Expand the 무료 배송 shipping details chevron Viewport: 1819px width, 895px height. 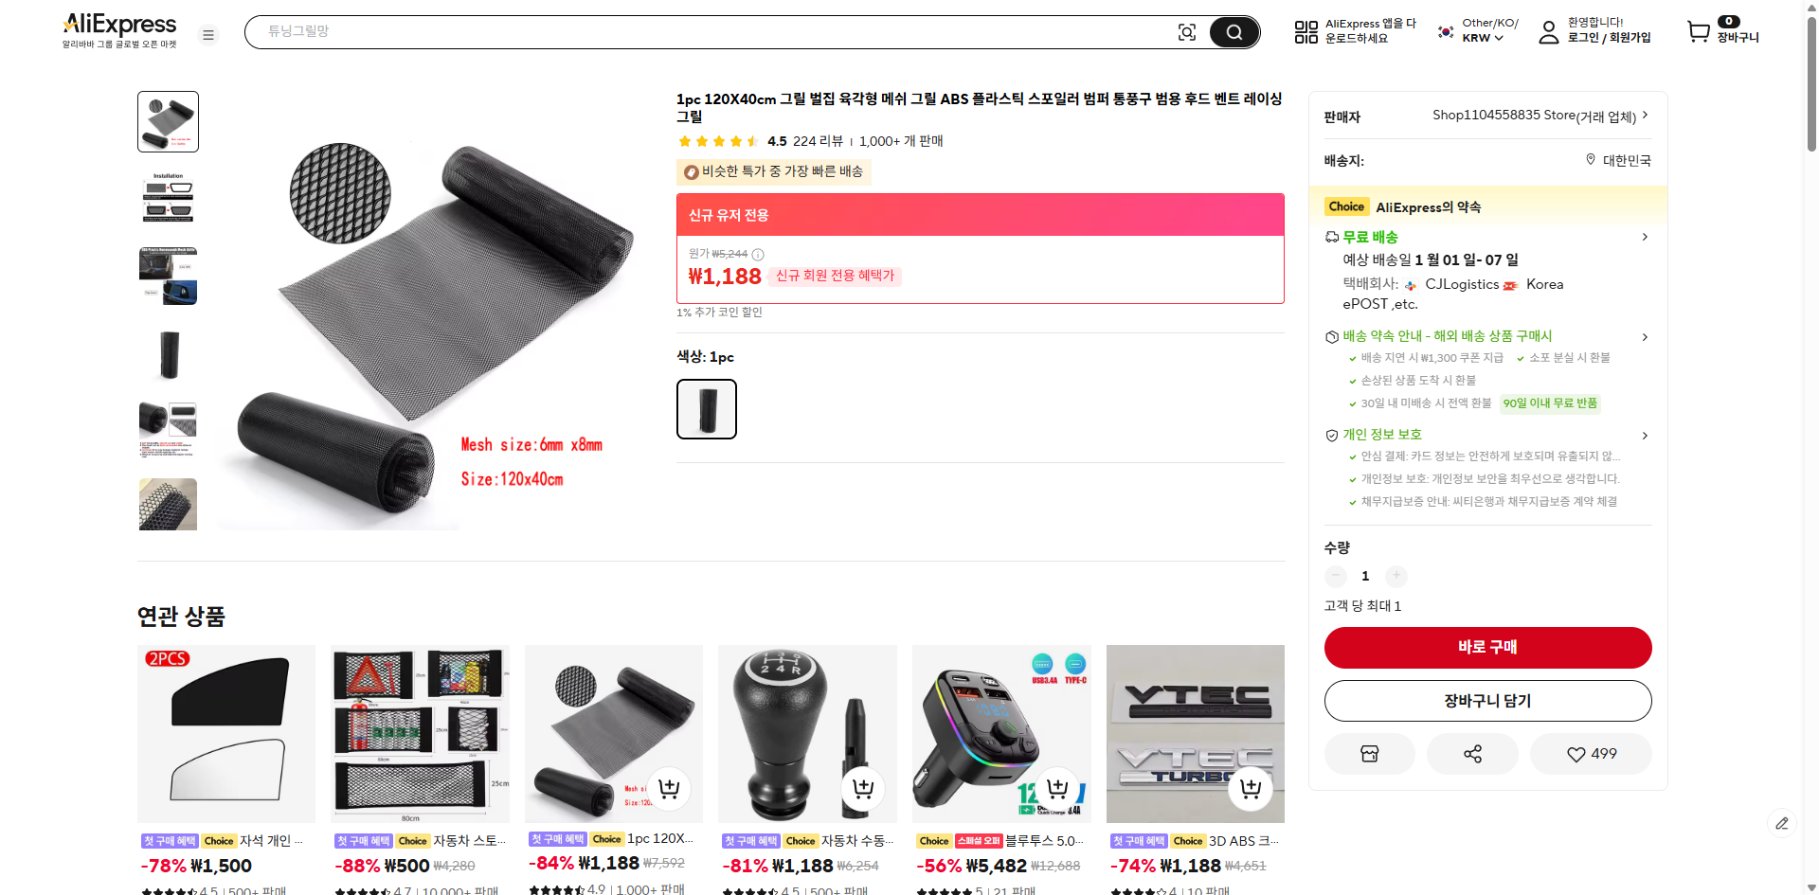point(1645,237)
